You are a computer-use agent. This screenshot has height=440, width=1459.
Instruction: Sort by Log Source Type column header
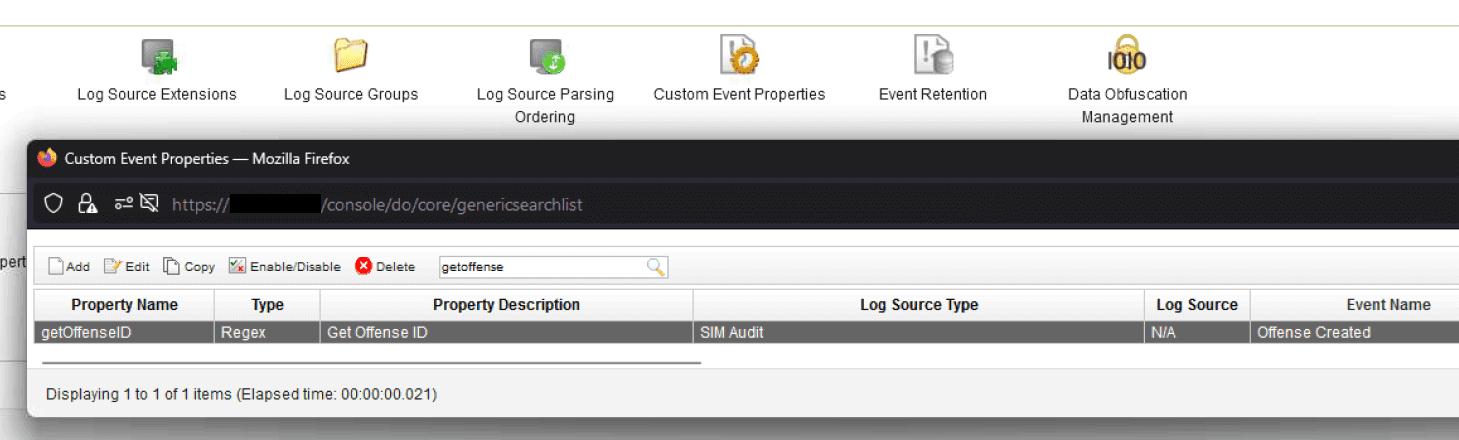(x=919, y=305)
